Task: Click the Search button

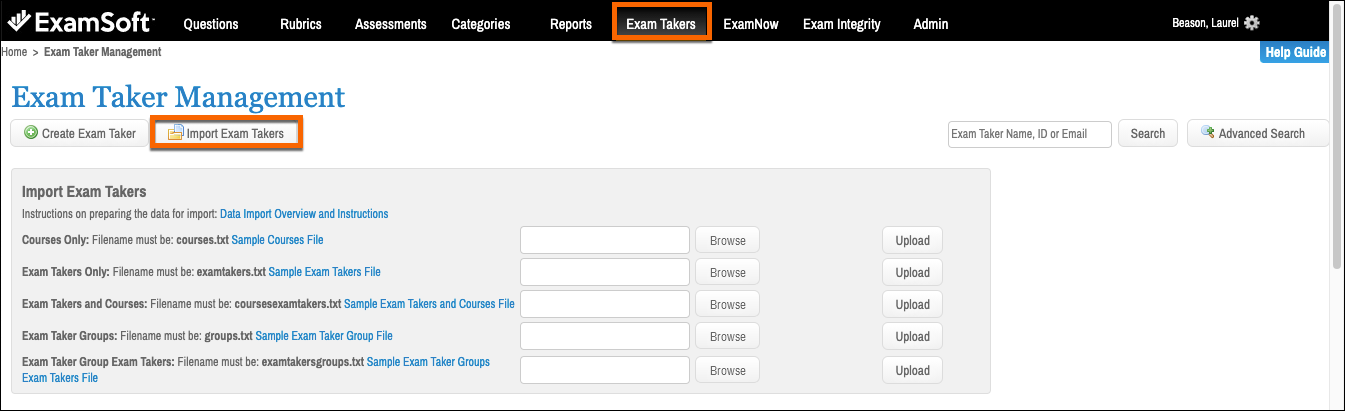Action: click(x=1148, y=134)
